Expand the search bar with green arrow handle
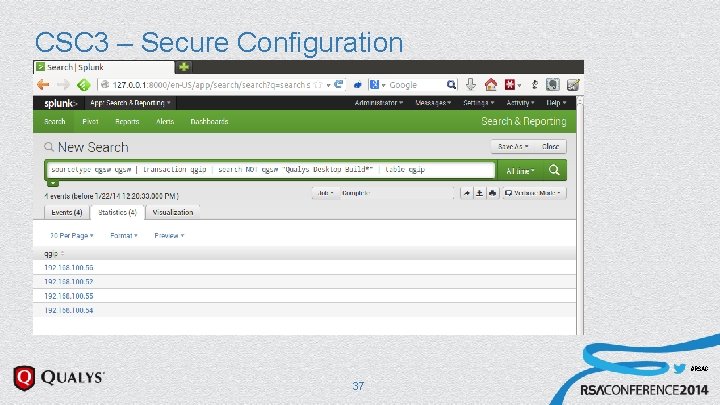 (x=53, y=183)
